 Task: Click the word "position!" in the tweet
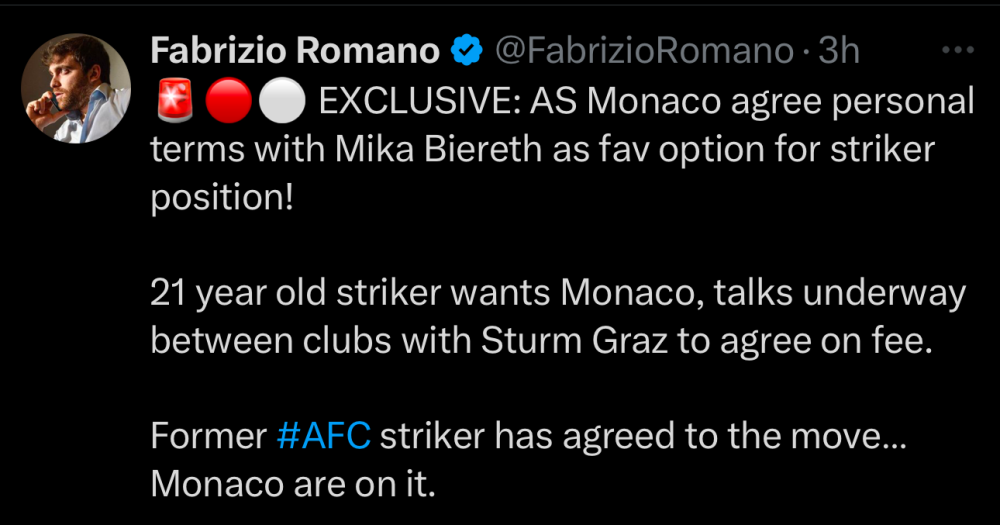click(x=222, y=197)
